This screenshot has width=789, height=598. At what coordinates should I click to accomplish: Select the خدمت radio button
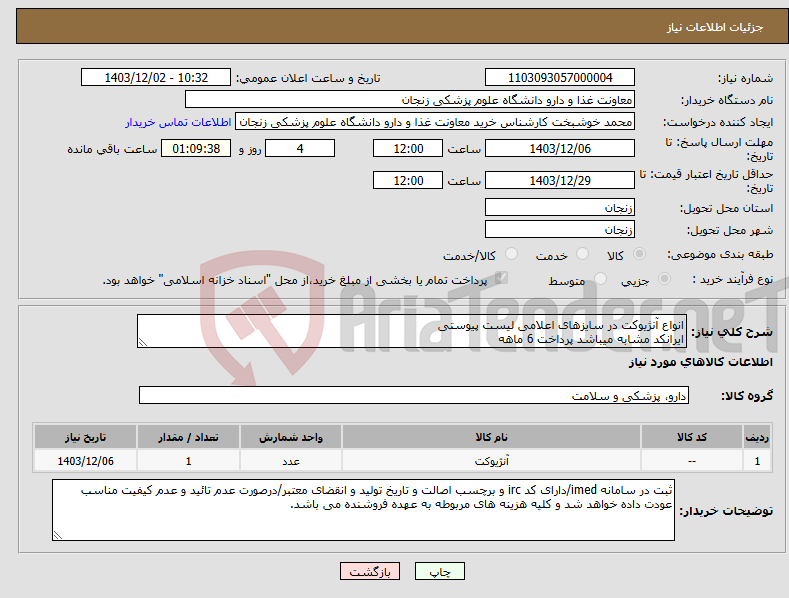point(582,254)
